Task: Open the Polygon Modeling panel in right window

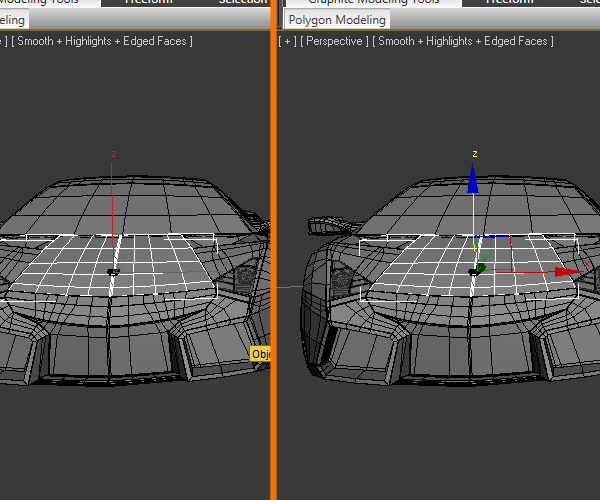Action: point(337,20)
